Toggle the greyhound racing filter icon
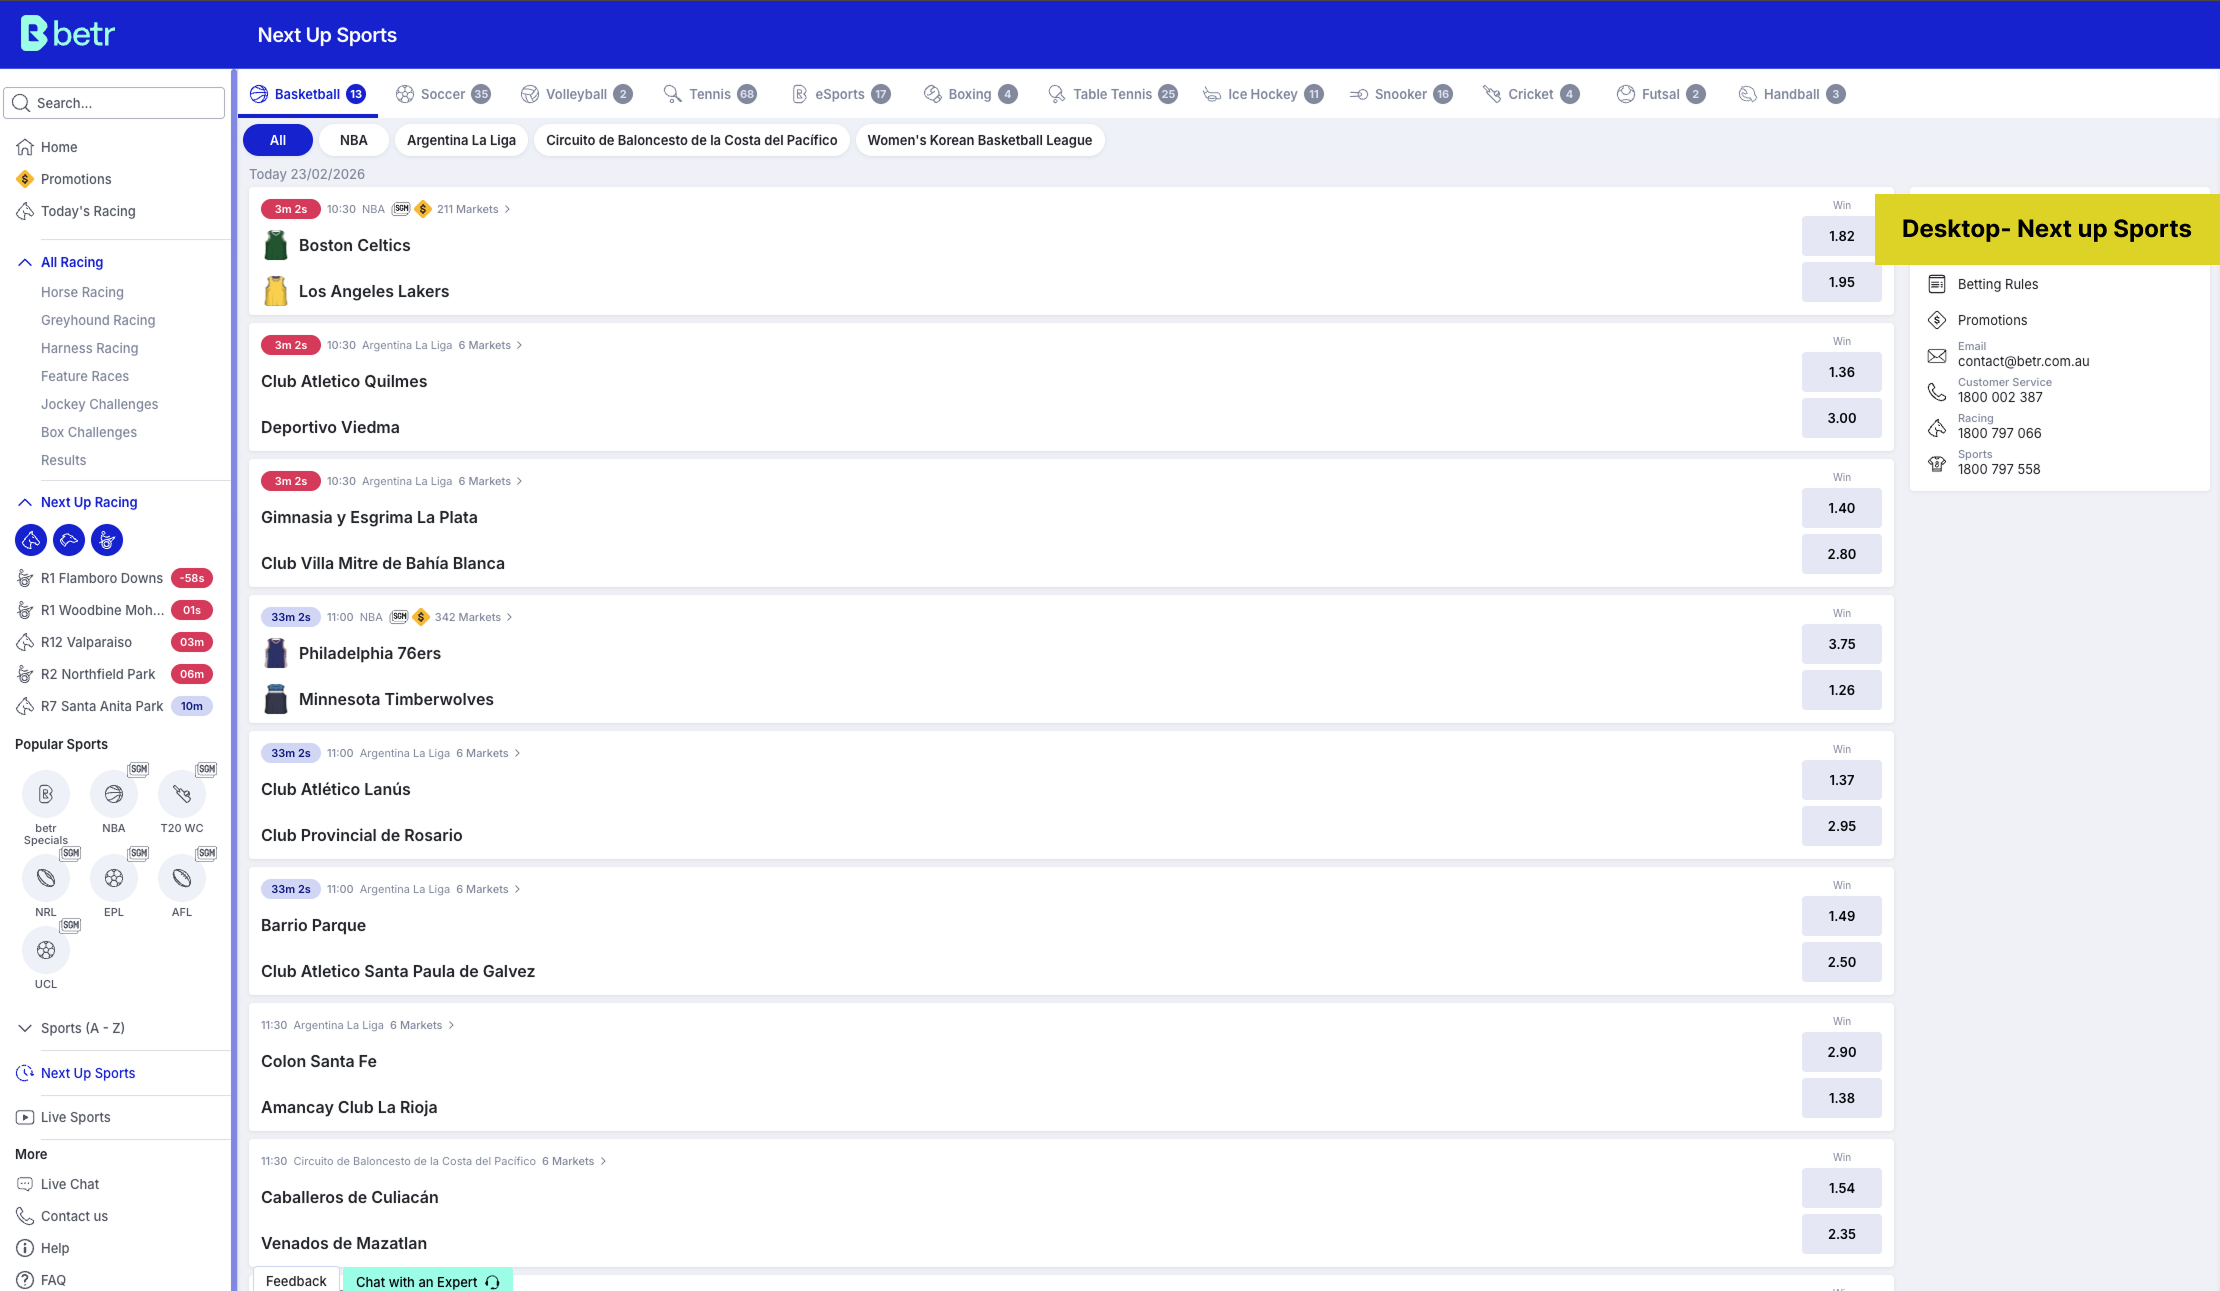This screenshot has height=1291, width=2220. pos(69,540)
